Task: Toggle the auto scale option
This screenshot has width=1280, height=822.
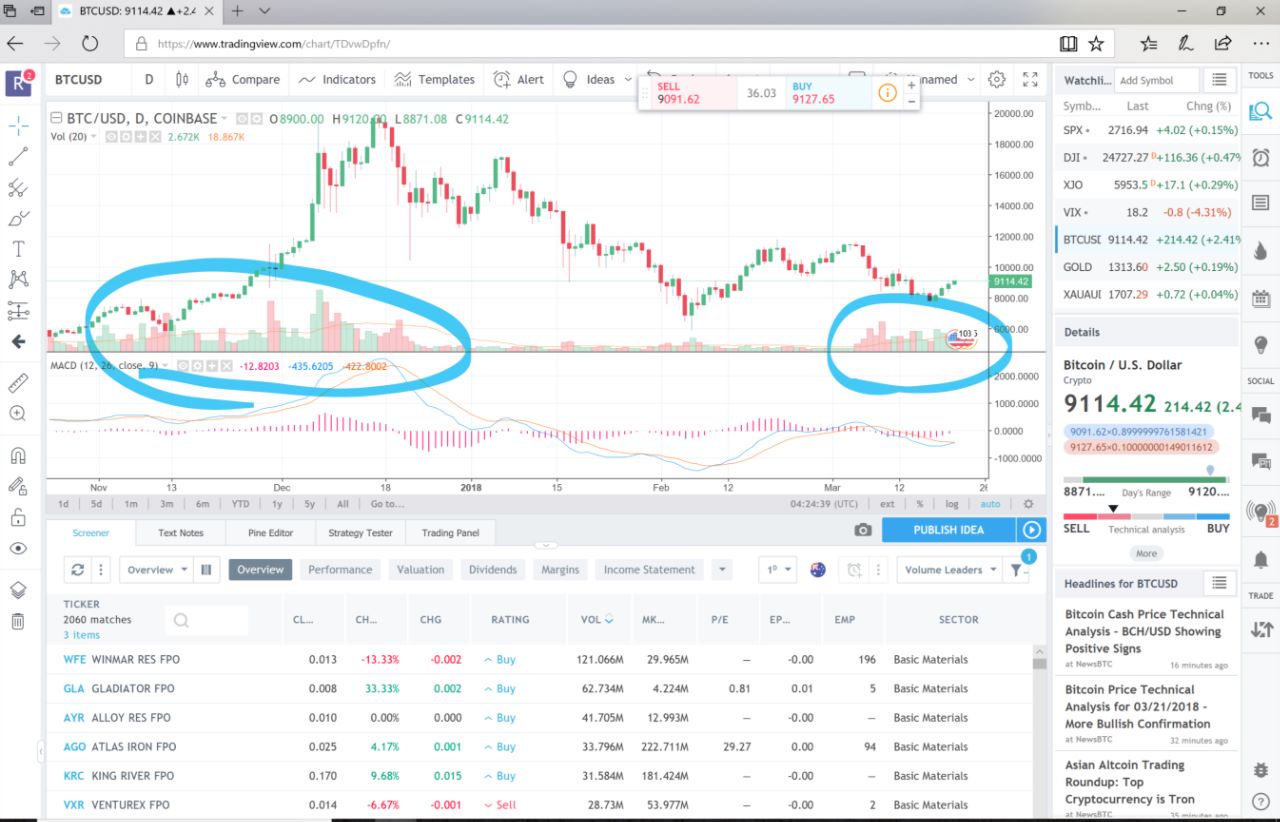Action: [x=989, y=504]
